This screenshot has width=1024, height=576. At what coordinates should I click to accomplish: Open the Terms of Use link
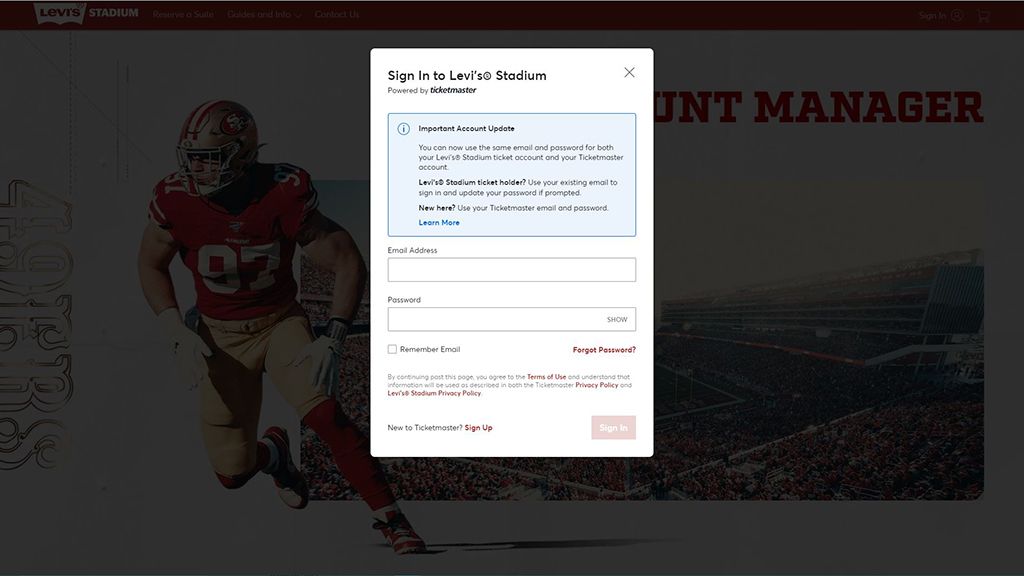[547, 377]
